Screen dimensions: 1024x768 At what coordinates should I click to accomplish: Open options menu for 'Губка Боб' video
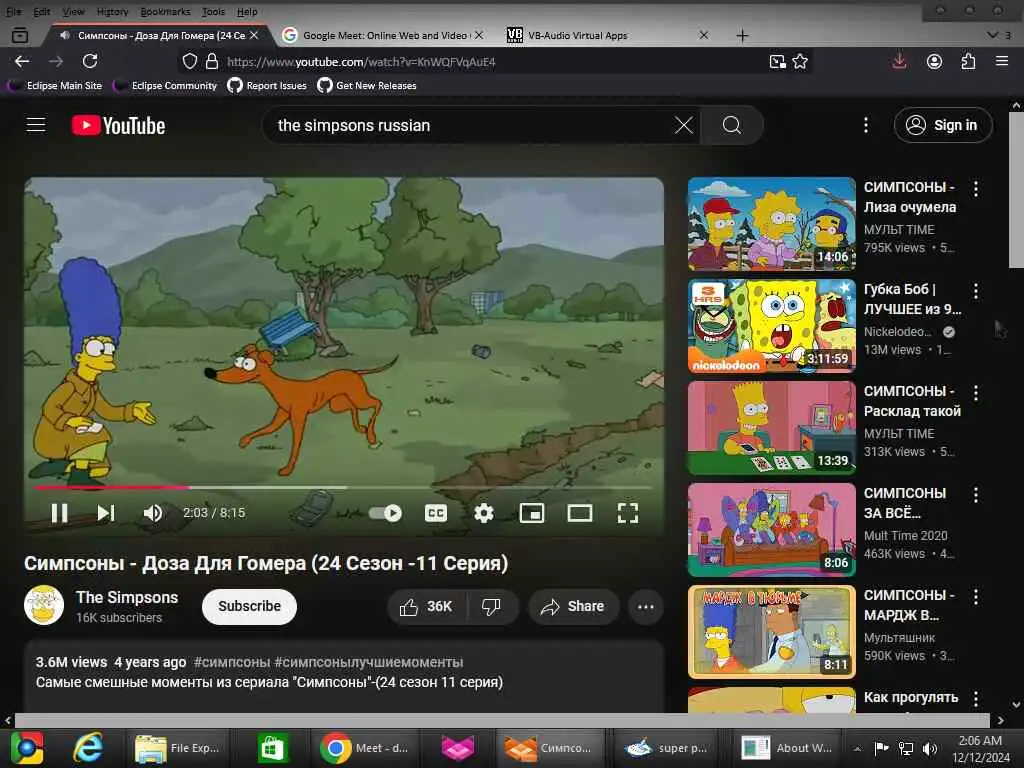[976, 291]
